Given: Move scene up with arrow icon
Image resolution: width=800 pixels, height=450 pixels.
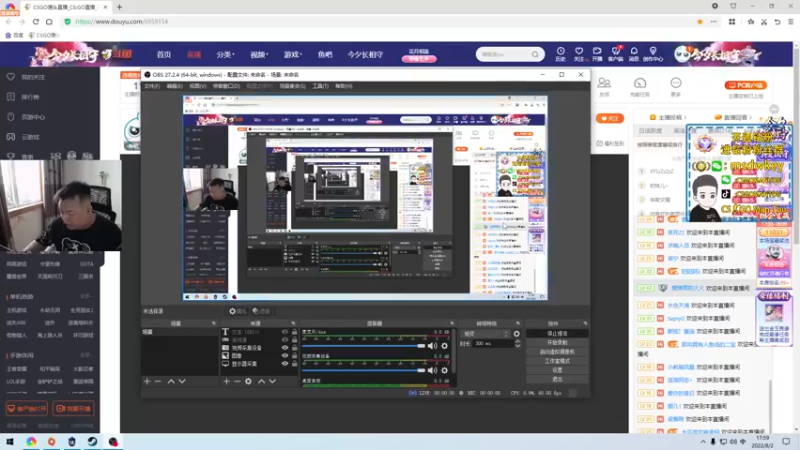Looking at the screenshot, I should pyautogui.click(x=171, y=381).
